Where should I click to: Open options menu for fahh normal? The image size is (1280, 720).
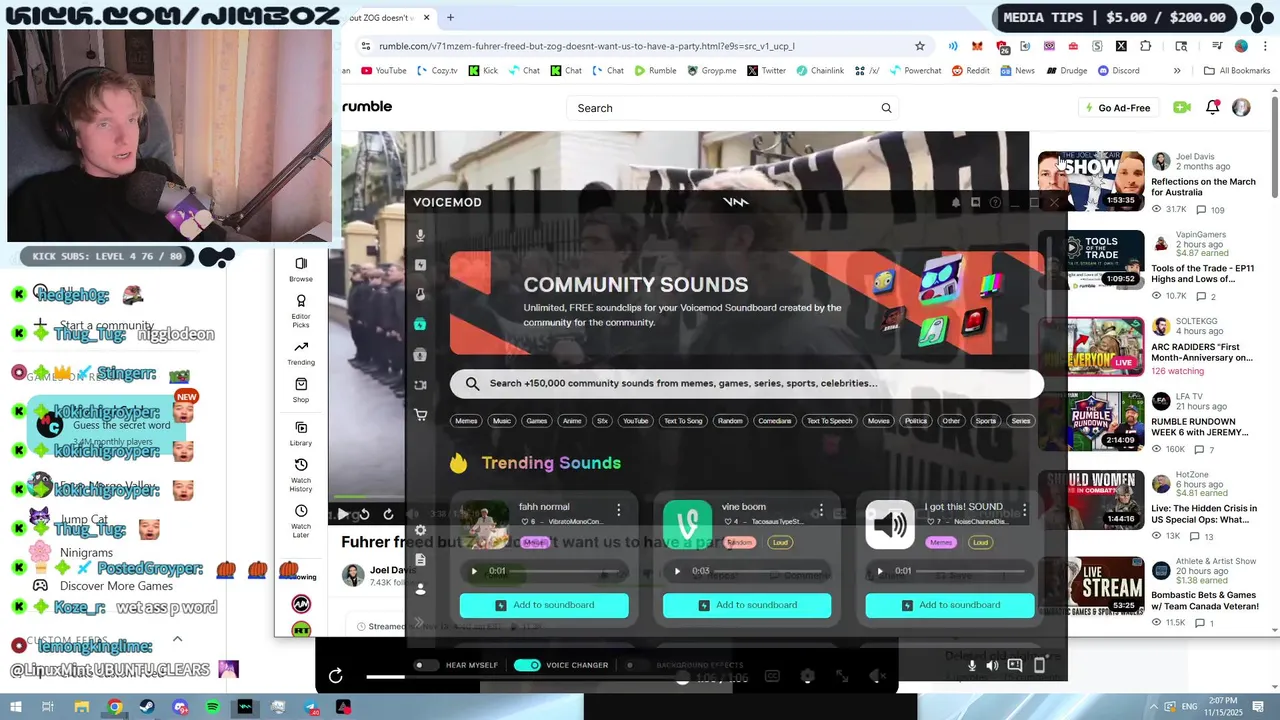click(618, 510)
